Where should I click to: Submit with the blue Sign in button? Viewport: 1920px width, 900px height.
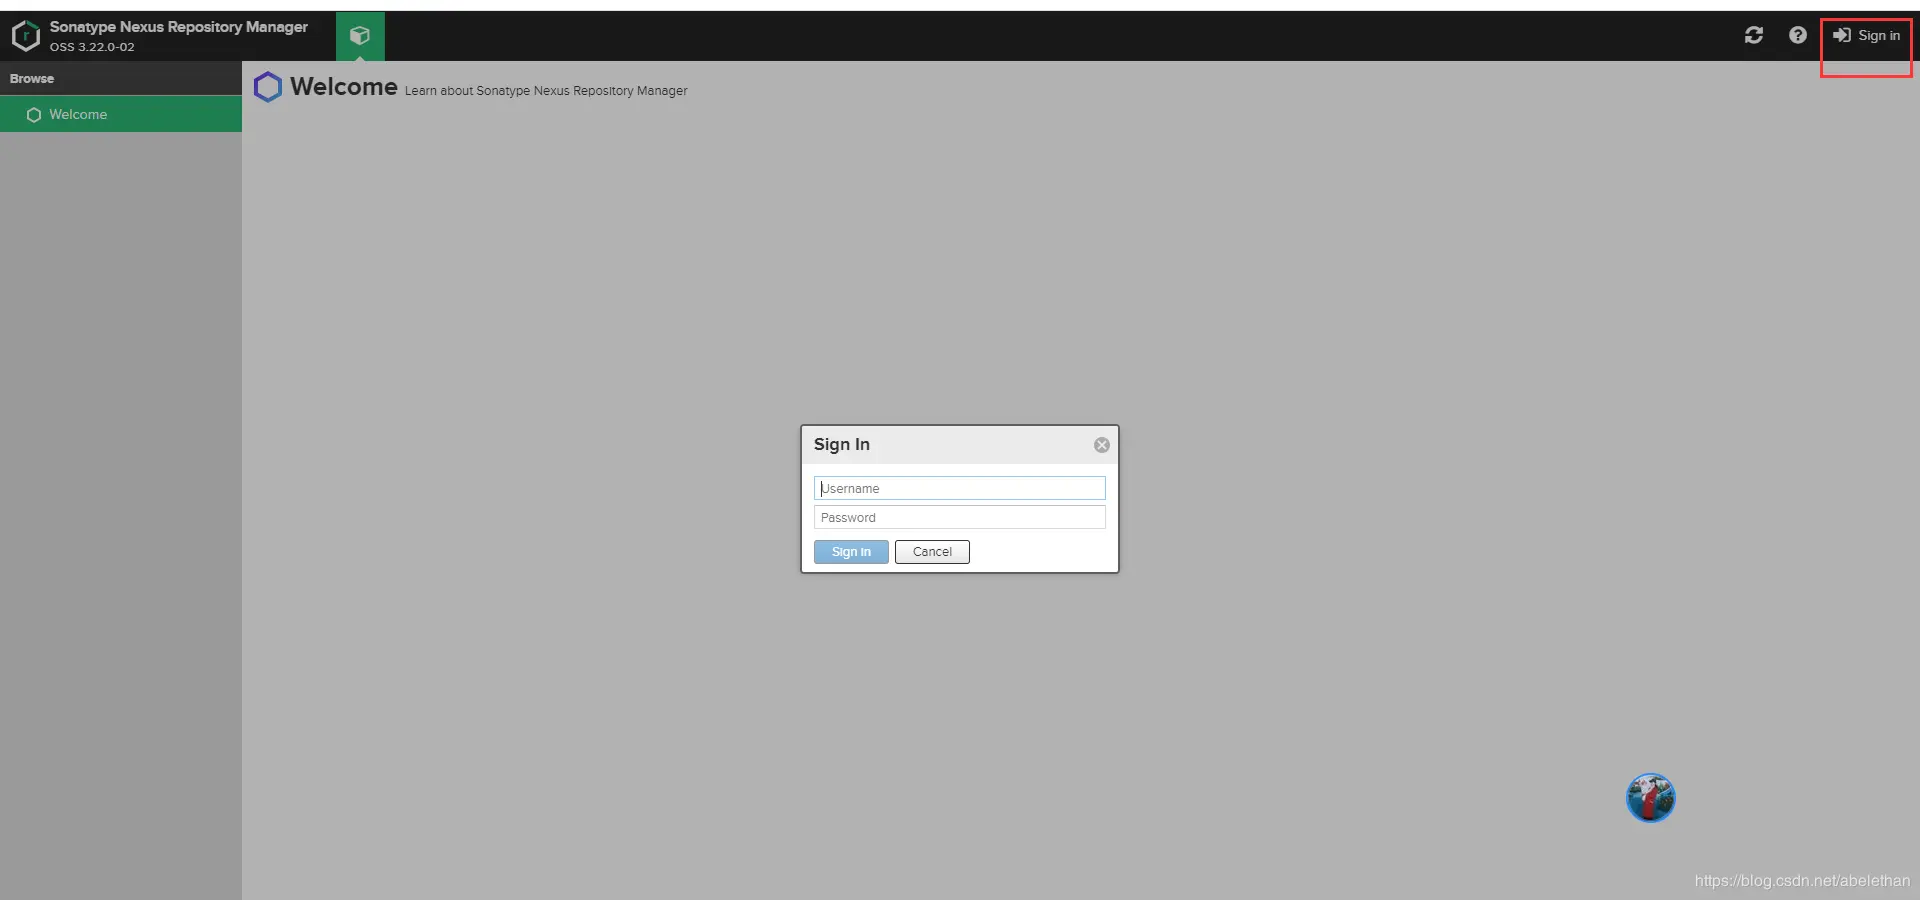pyautogui.click(x=851, y=552)
